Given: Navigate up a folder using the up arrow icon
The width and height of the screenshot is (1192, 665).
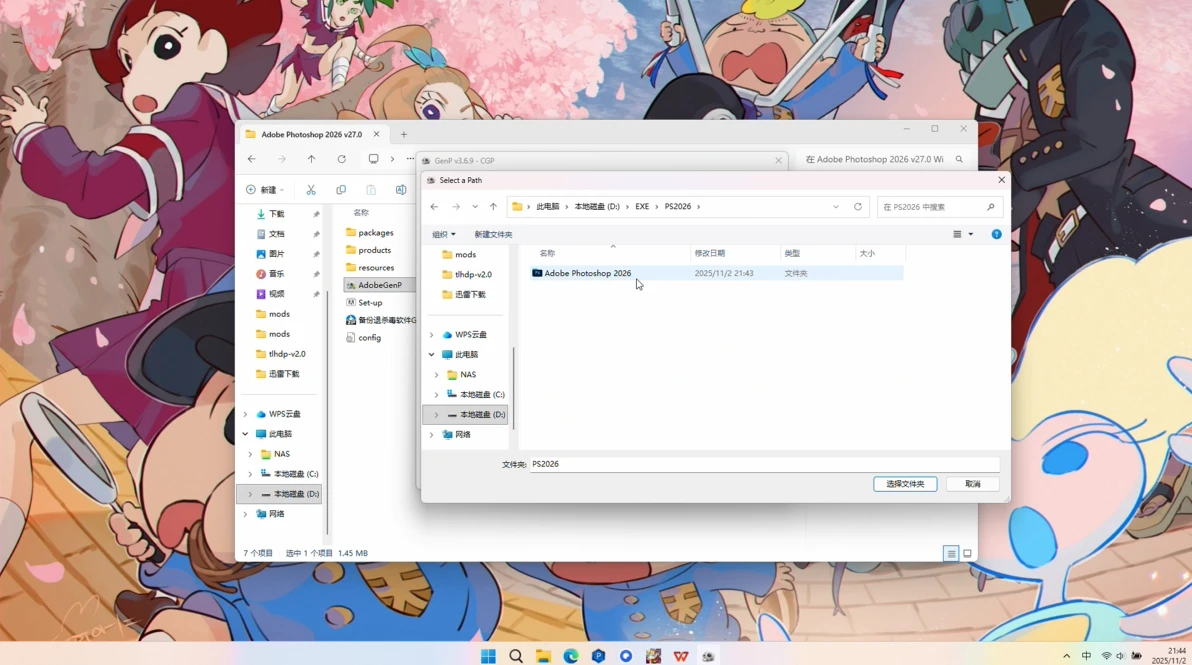Looking at the screenshot, I should coord(491,207).
